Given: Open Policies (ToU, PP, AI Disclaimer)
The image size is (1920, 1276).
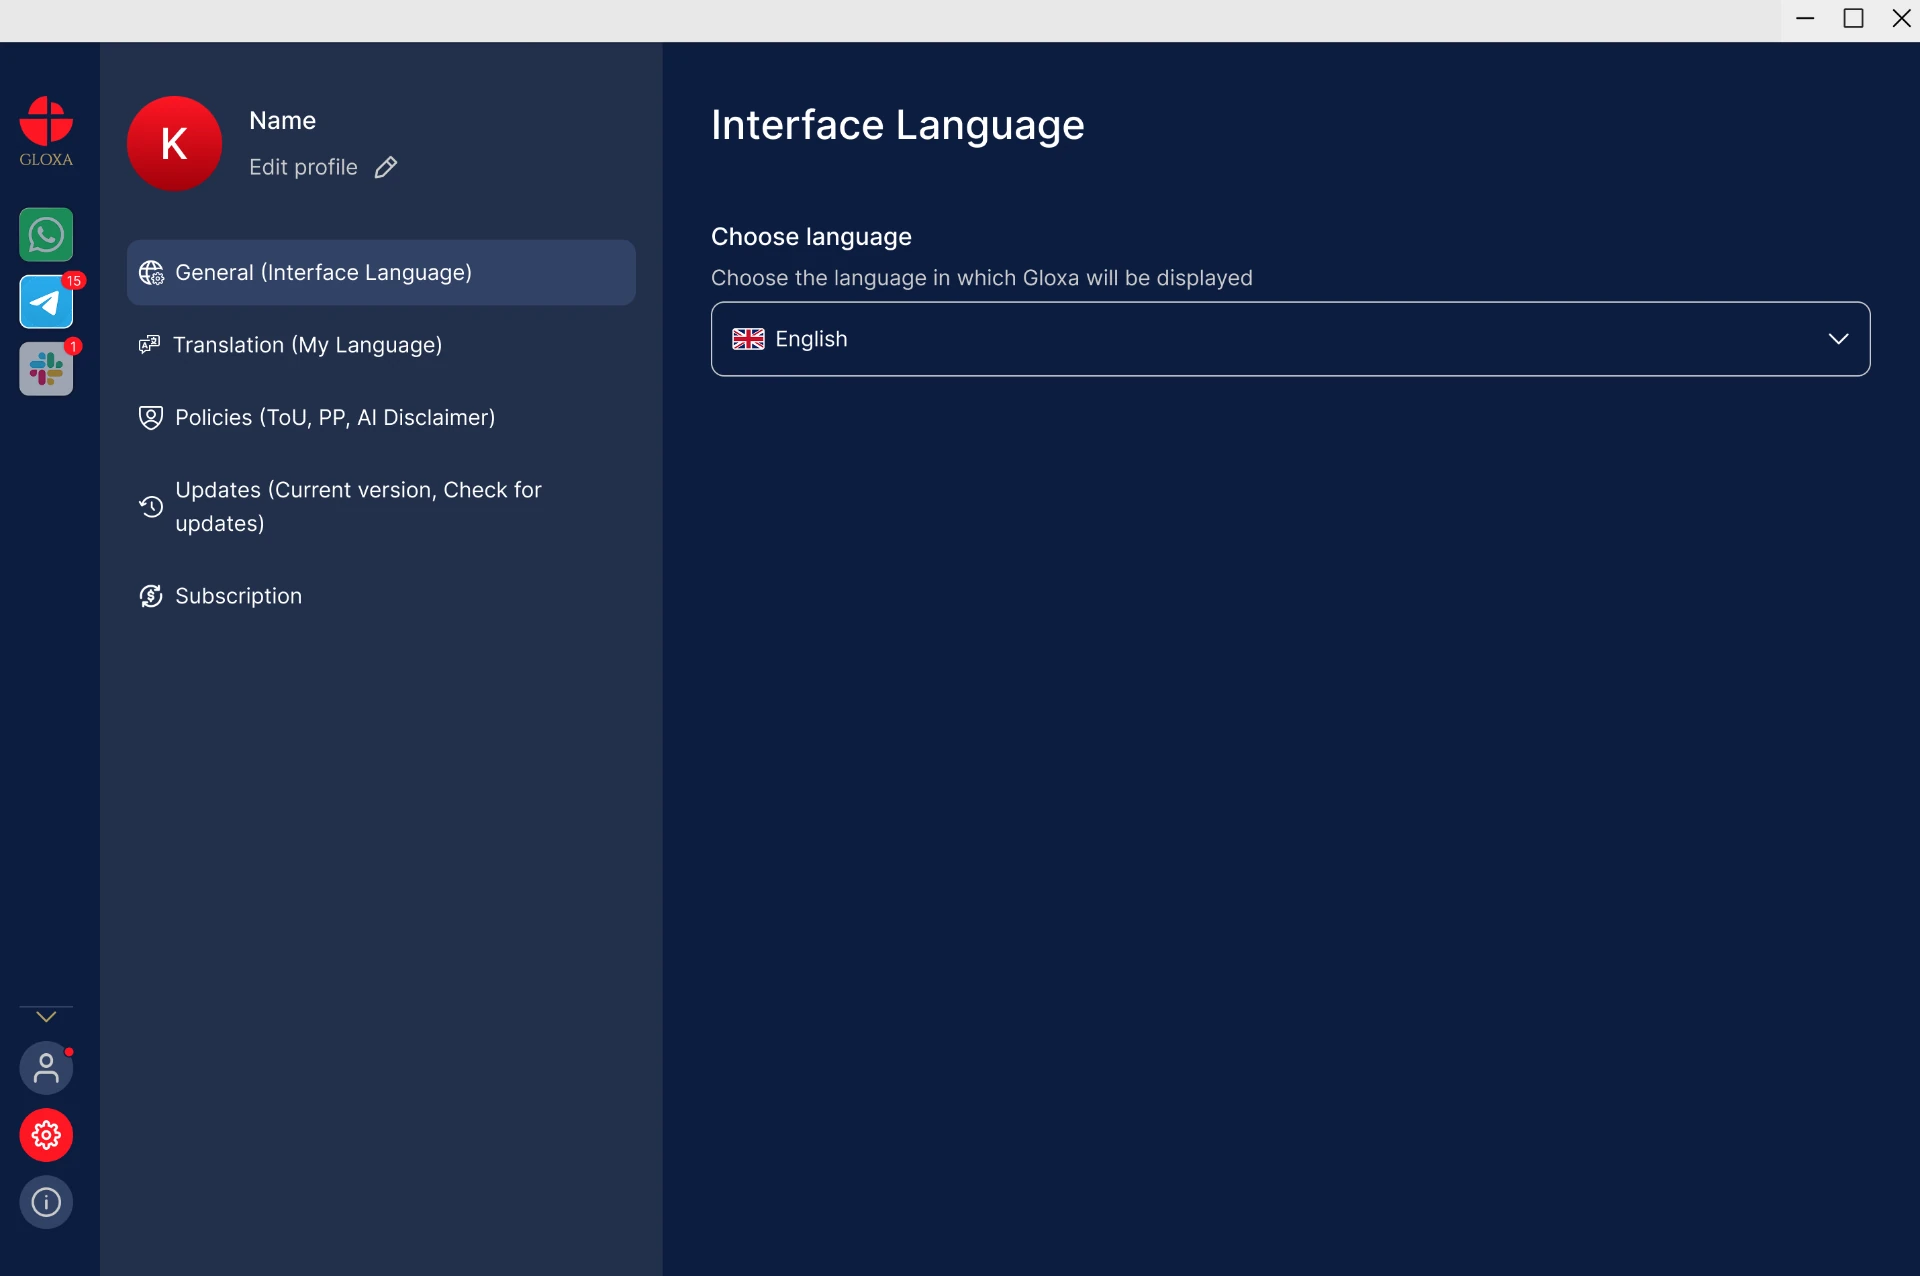Looking at the screenshot, I should 381,417.
